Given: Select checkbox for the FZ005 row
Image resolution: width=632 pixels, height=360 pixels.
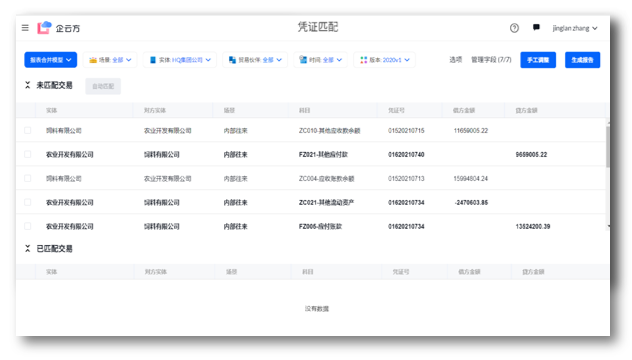Looking at the screenshot, I should point(27,226).
